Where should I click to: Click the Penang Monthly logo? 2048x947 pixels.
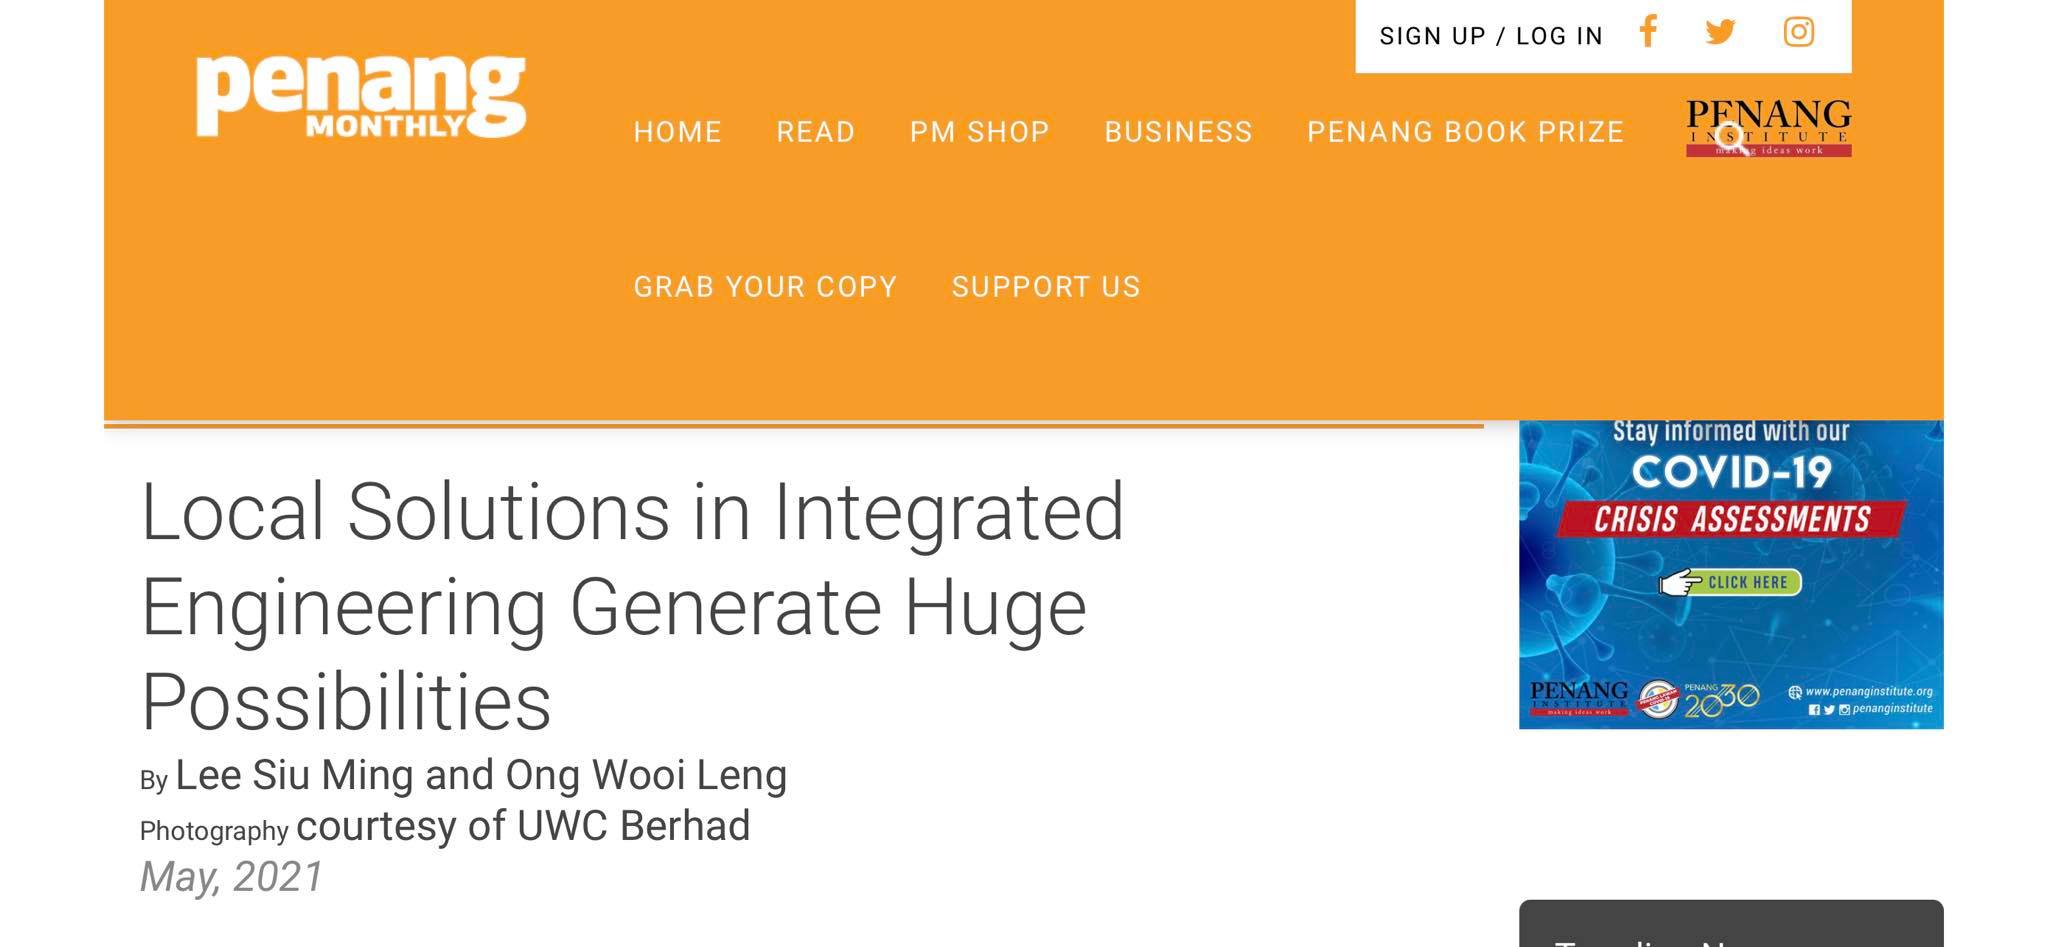pyautogui.click(x=361, y=96)
